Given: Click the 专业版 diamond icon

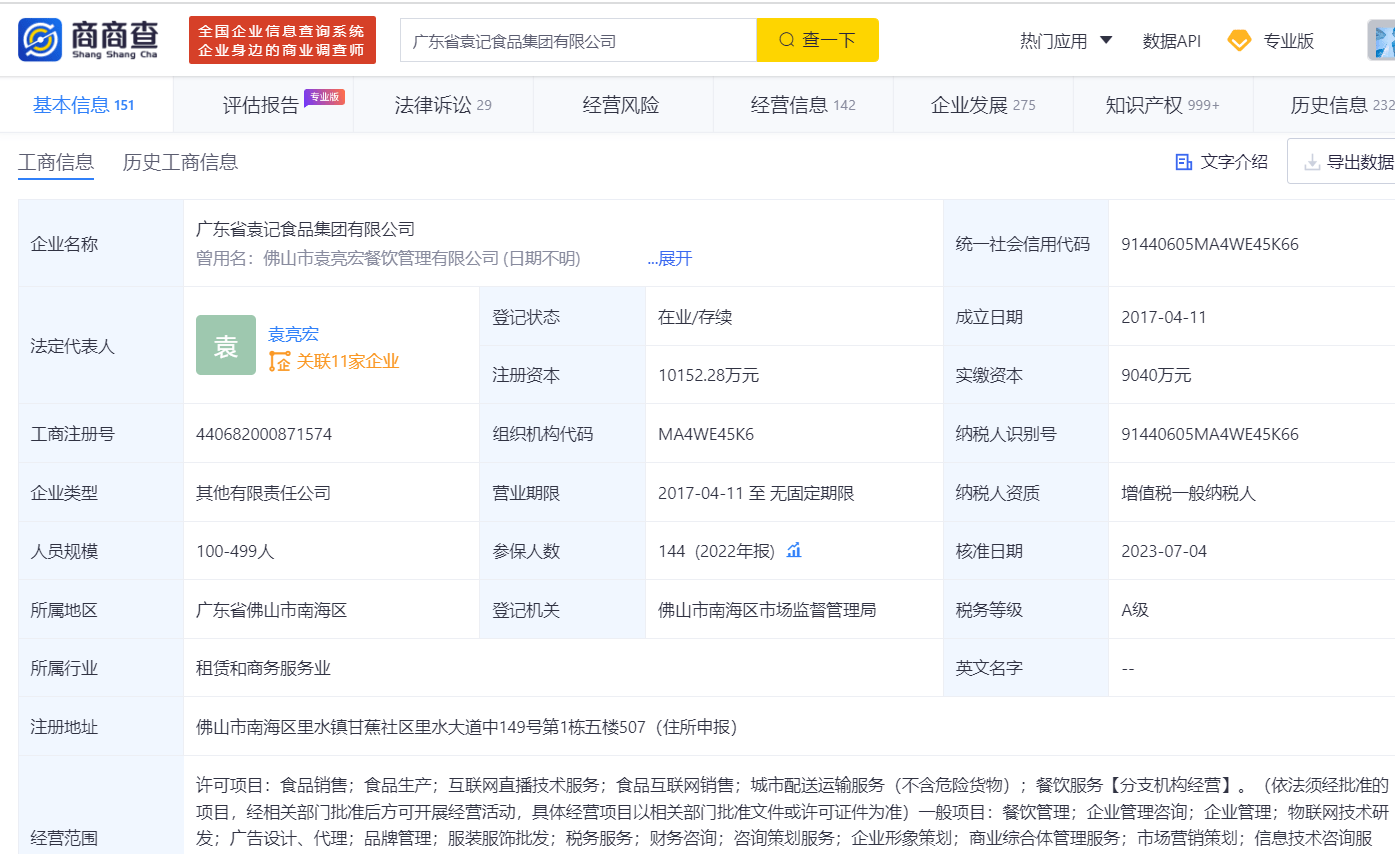Looking at the screenshot, I should pyautogui.click(x=1239, y=41).
